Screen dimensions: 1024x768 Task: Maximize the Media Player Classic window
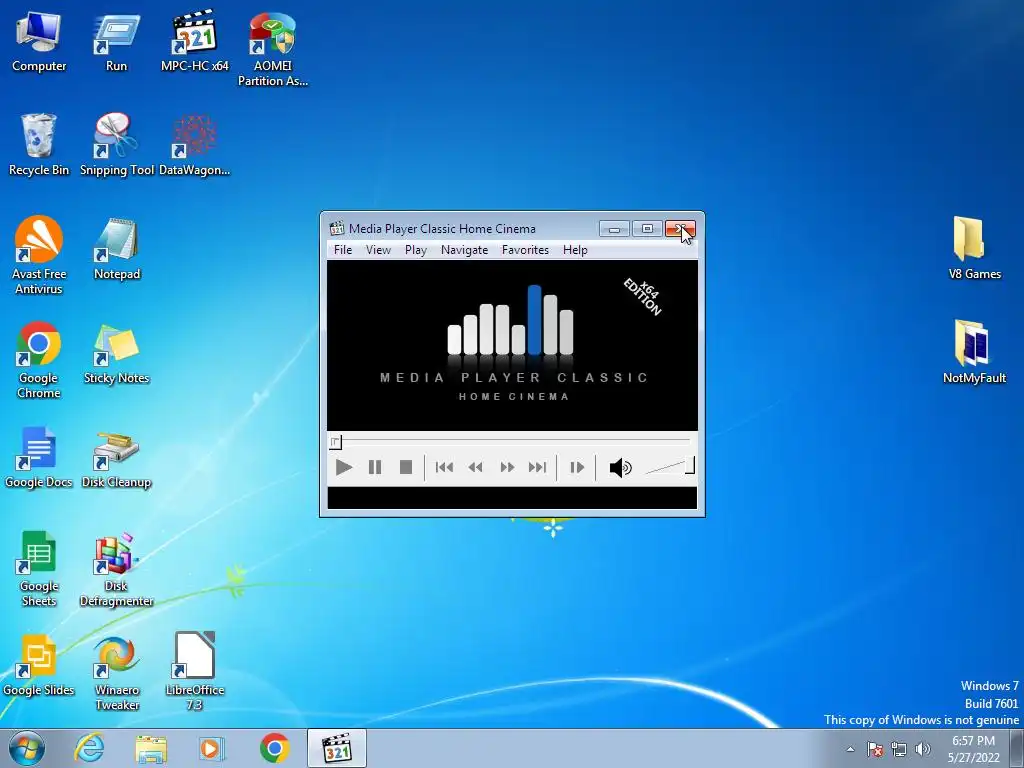coord(647,229)
